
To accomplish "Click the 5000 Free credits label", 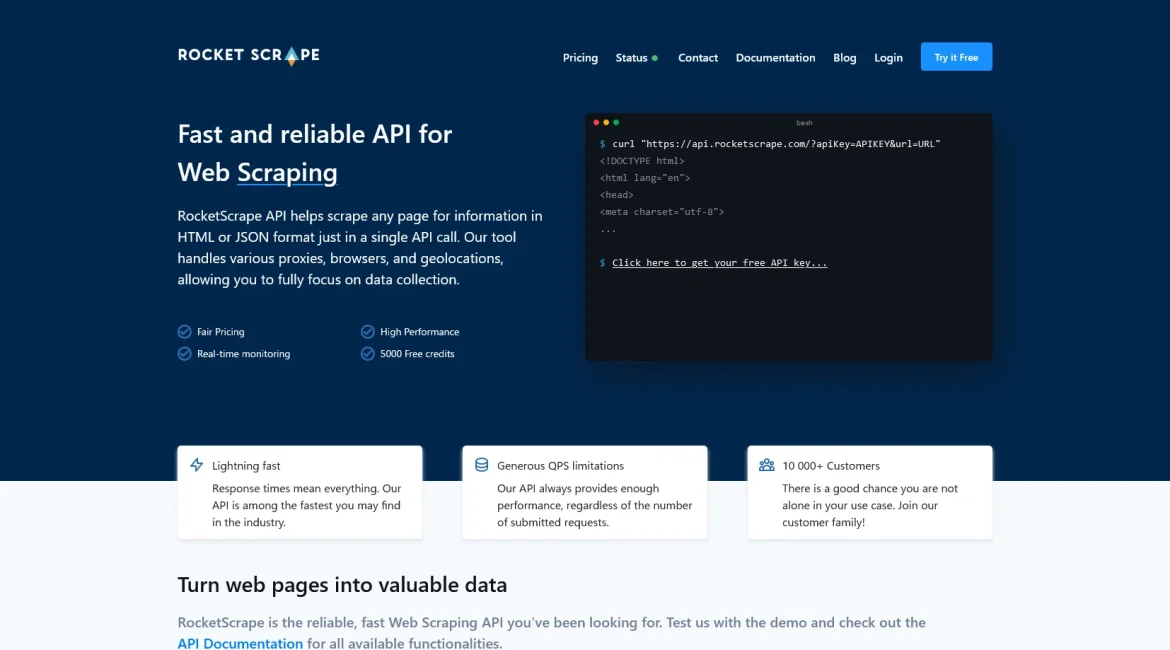I will [417, 354].
